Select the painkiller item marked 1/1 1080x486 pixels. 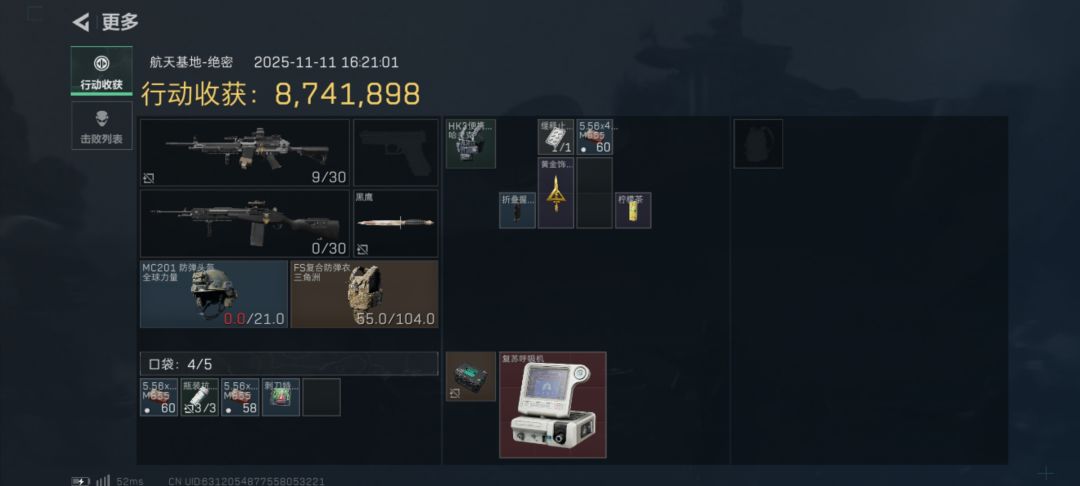coord(556,137)
